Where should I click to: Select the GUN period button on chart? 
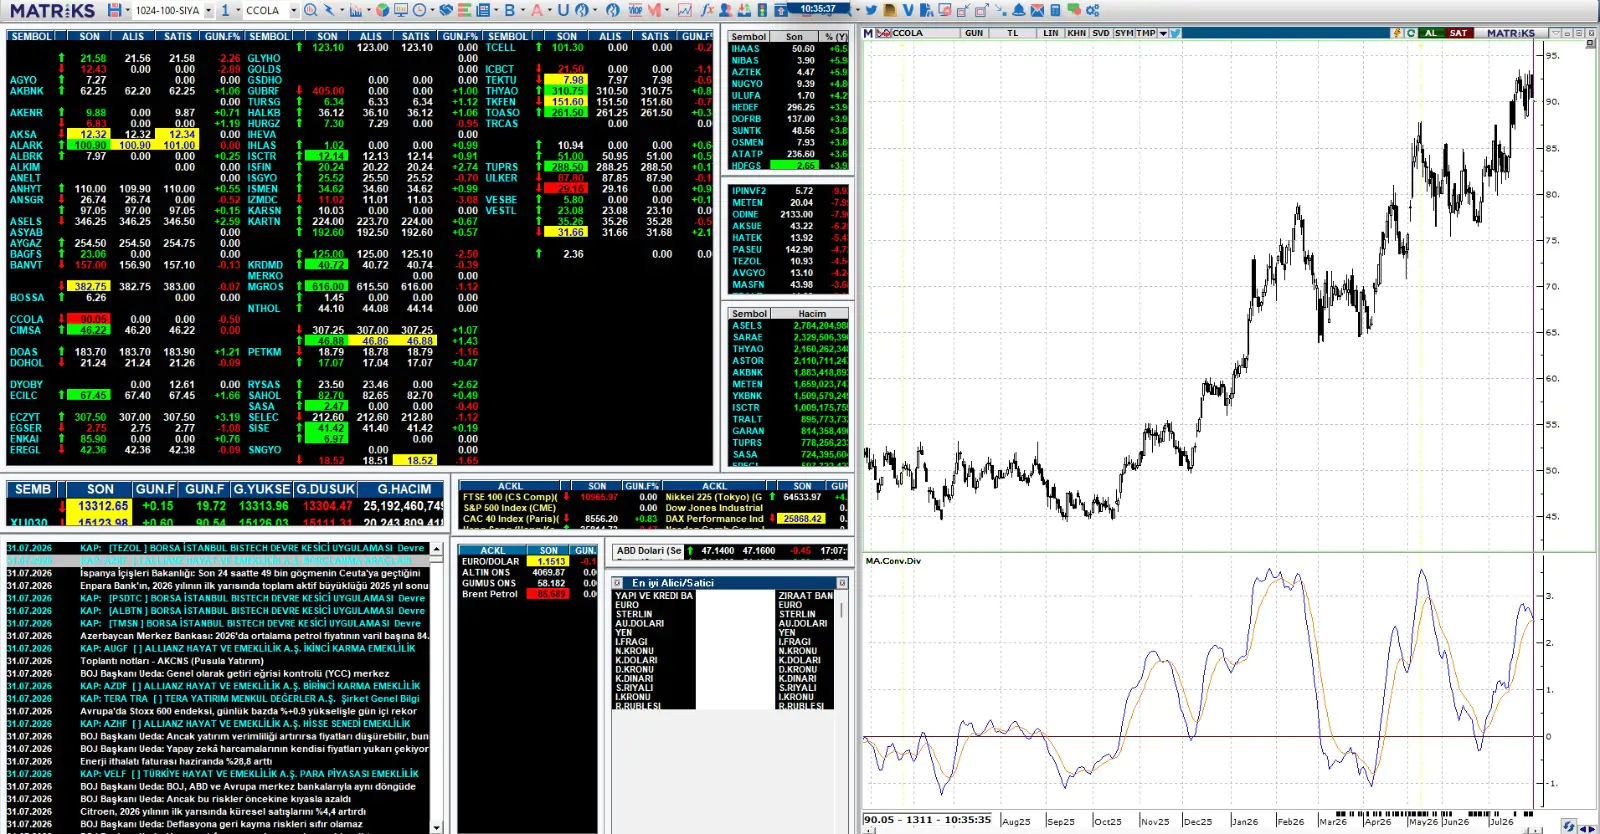coord(974,33)
